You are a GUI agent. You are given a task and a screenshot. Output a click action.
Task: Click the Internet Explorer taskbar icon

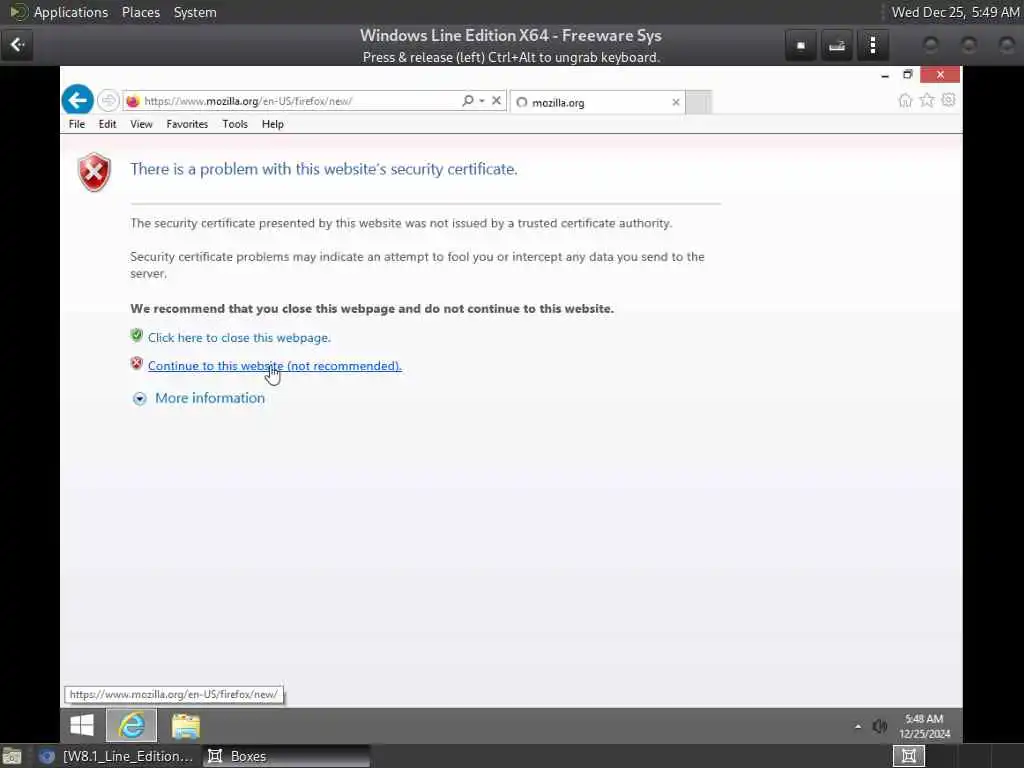click(132, 725)
